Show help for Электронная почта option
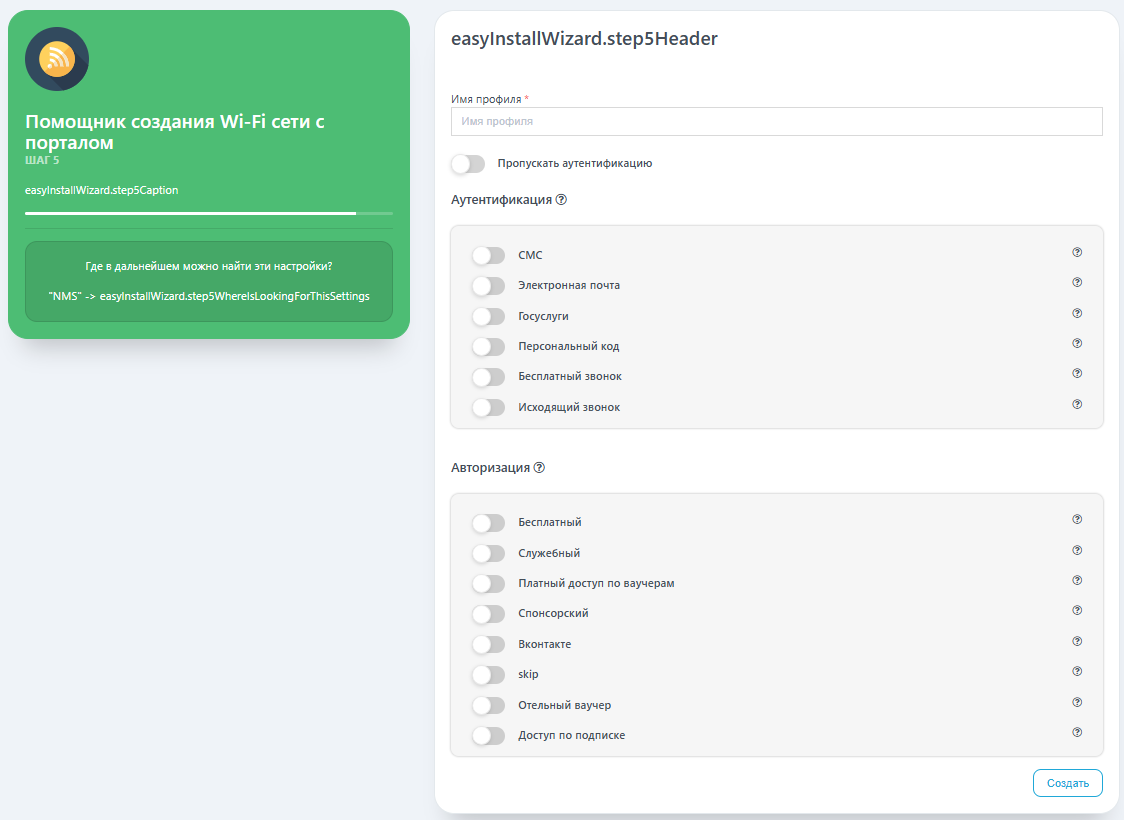This screenshot has width=1124, height=820. click(1077, 282)
